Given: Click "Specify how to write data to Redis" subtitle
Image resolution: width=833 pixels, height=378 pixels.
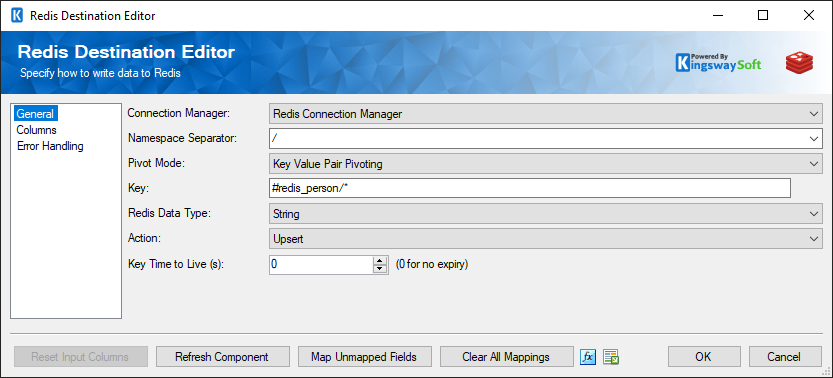Looking at the screenshot, I should 100,73.
